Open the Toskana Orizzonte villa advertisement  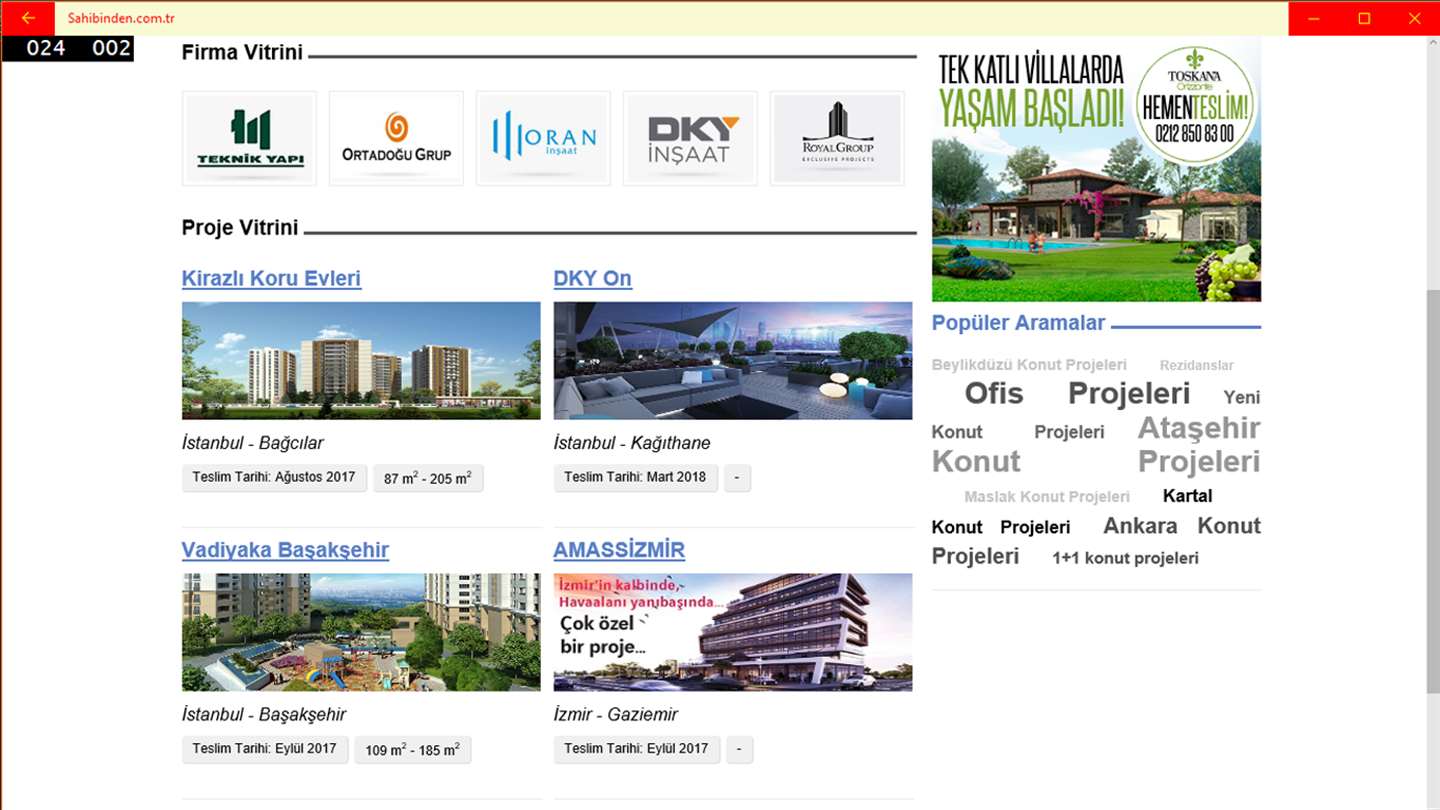coord(1096,170)
